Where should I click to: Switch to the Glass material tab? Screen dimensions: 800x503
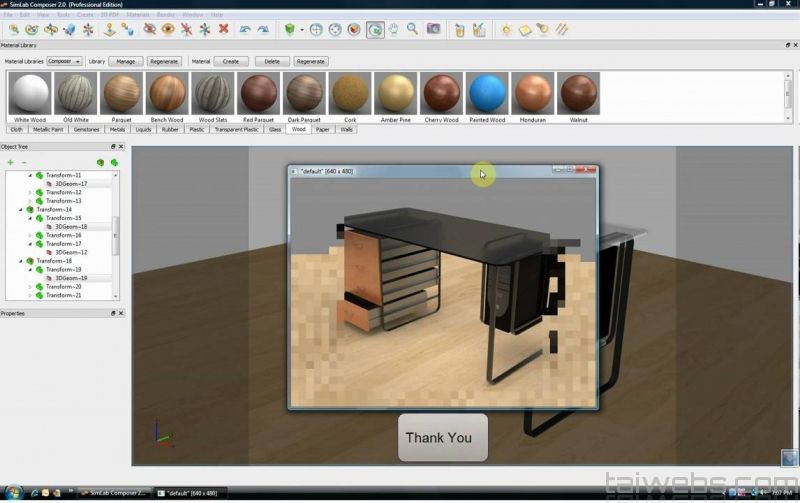point(275,129)
